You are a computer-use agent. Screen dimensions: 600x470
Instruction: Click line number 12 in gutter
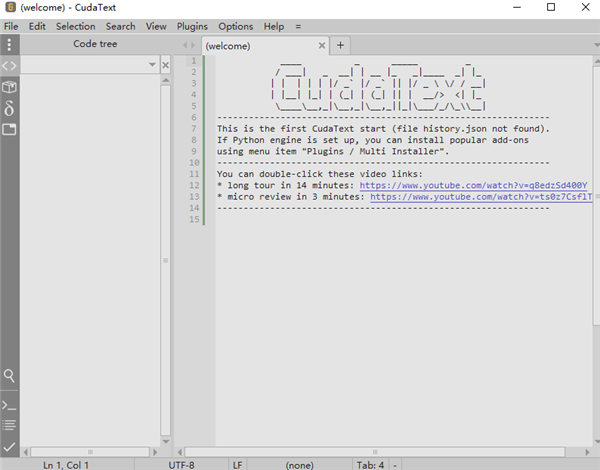(194, 186)
